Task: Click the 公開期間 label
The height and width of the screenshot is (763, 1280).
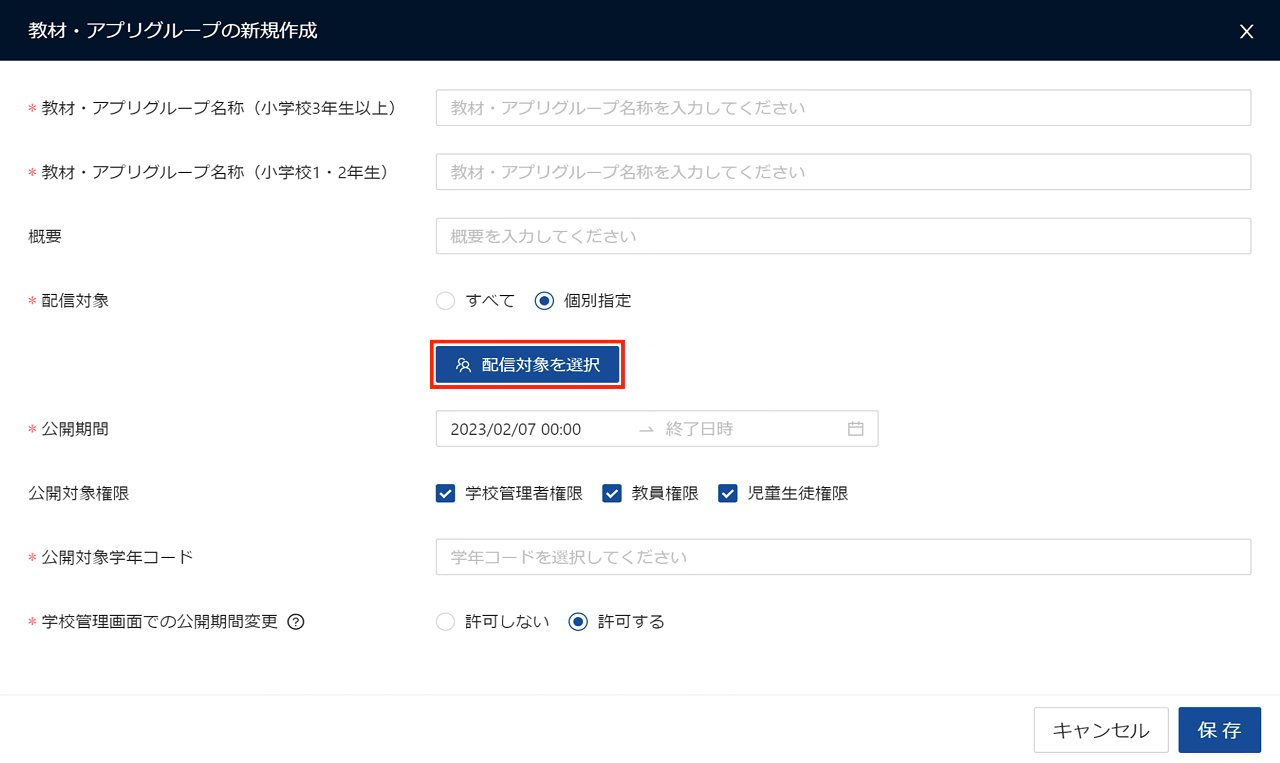Action: 75,429
